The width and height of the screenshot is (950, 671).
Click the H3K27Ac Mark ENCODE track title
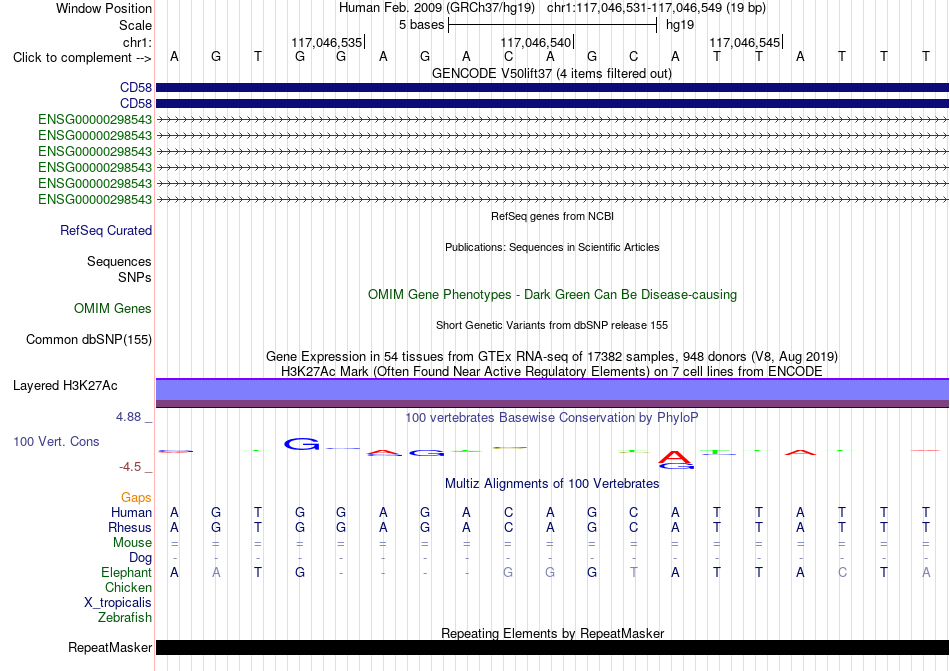552,371
